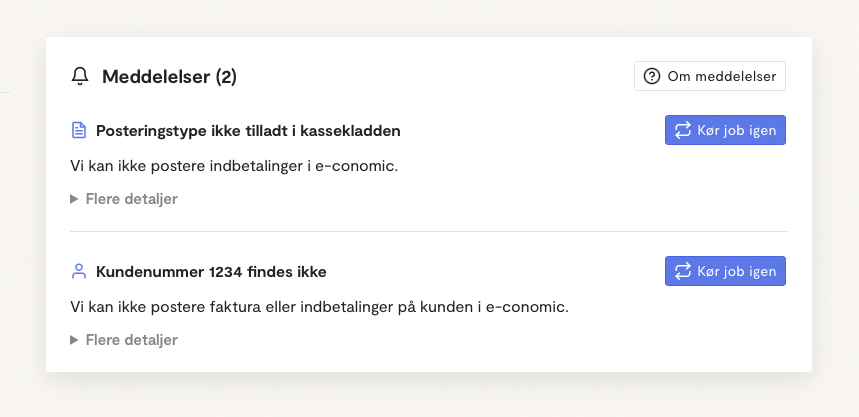Click the text about posting 'faktura eller indbetalinger på kunden'

tap(319, 306)
